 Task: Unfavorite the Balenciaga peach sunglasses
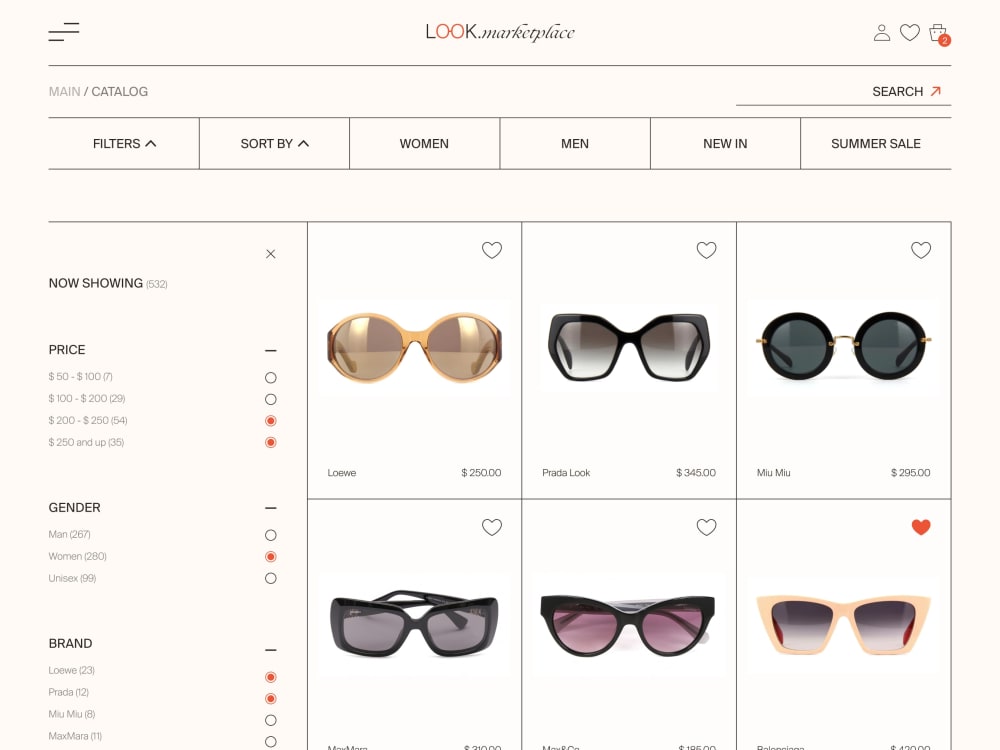click(920, 527)
